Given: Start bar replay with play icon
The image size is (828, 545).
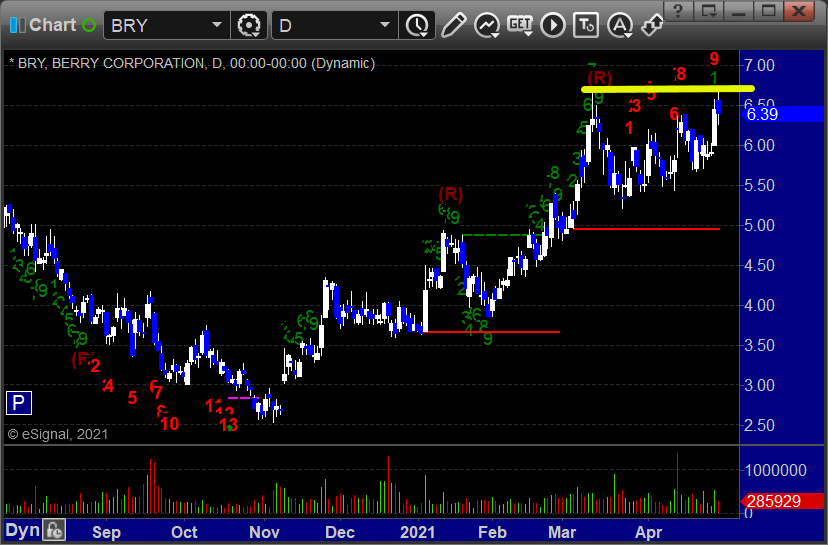Looking at the screenshot, I should (553, 25).
